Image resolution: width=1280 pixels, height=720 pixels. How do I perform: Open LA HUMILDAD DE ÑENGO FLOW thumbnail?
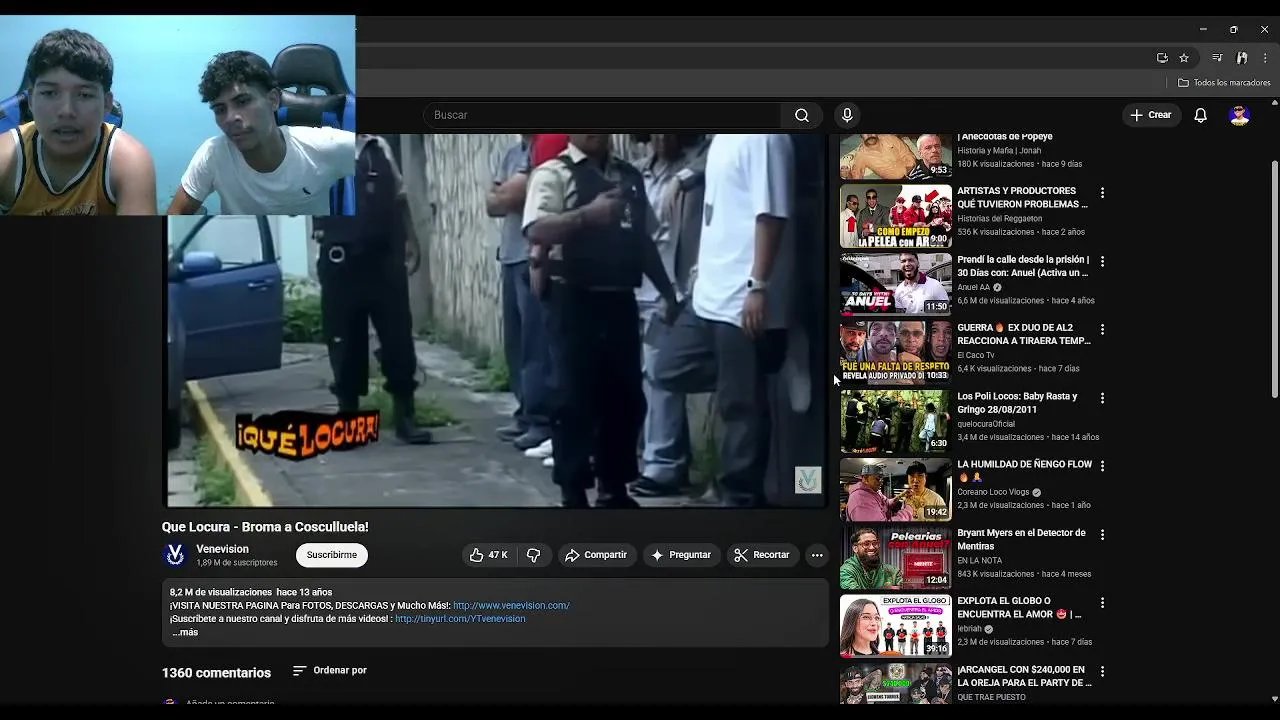pyautogui.click(x=896, y=489)
